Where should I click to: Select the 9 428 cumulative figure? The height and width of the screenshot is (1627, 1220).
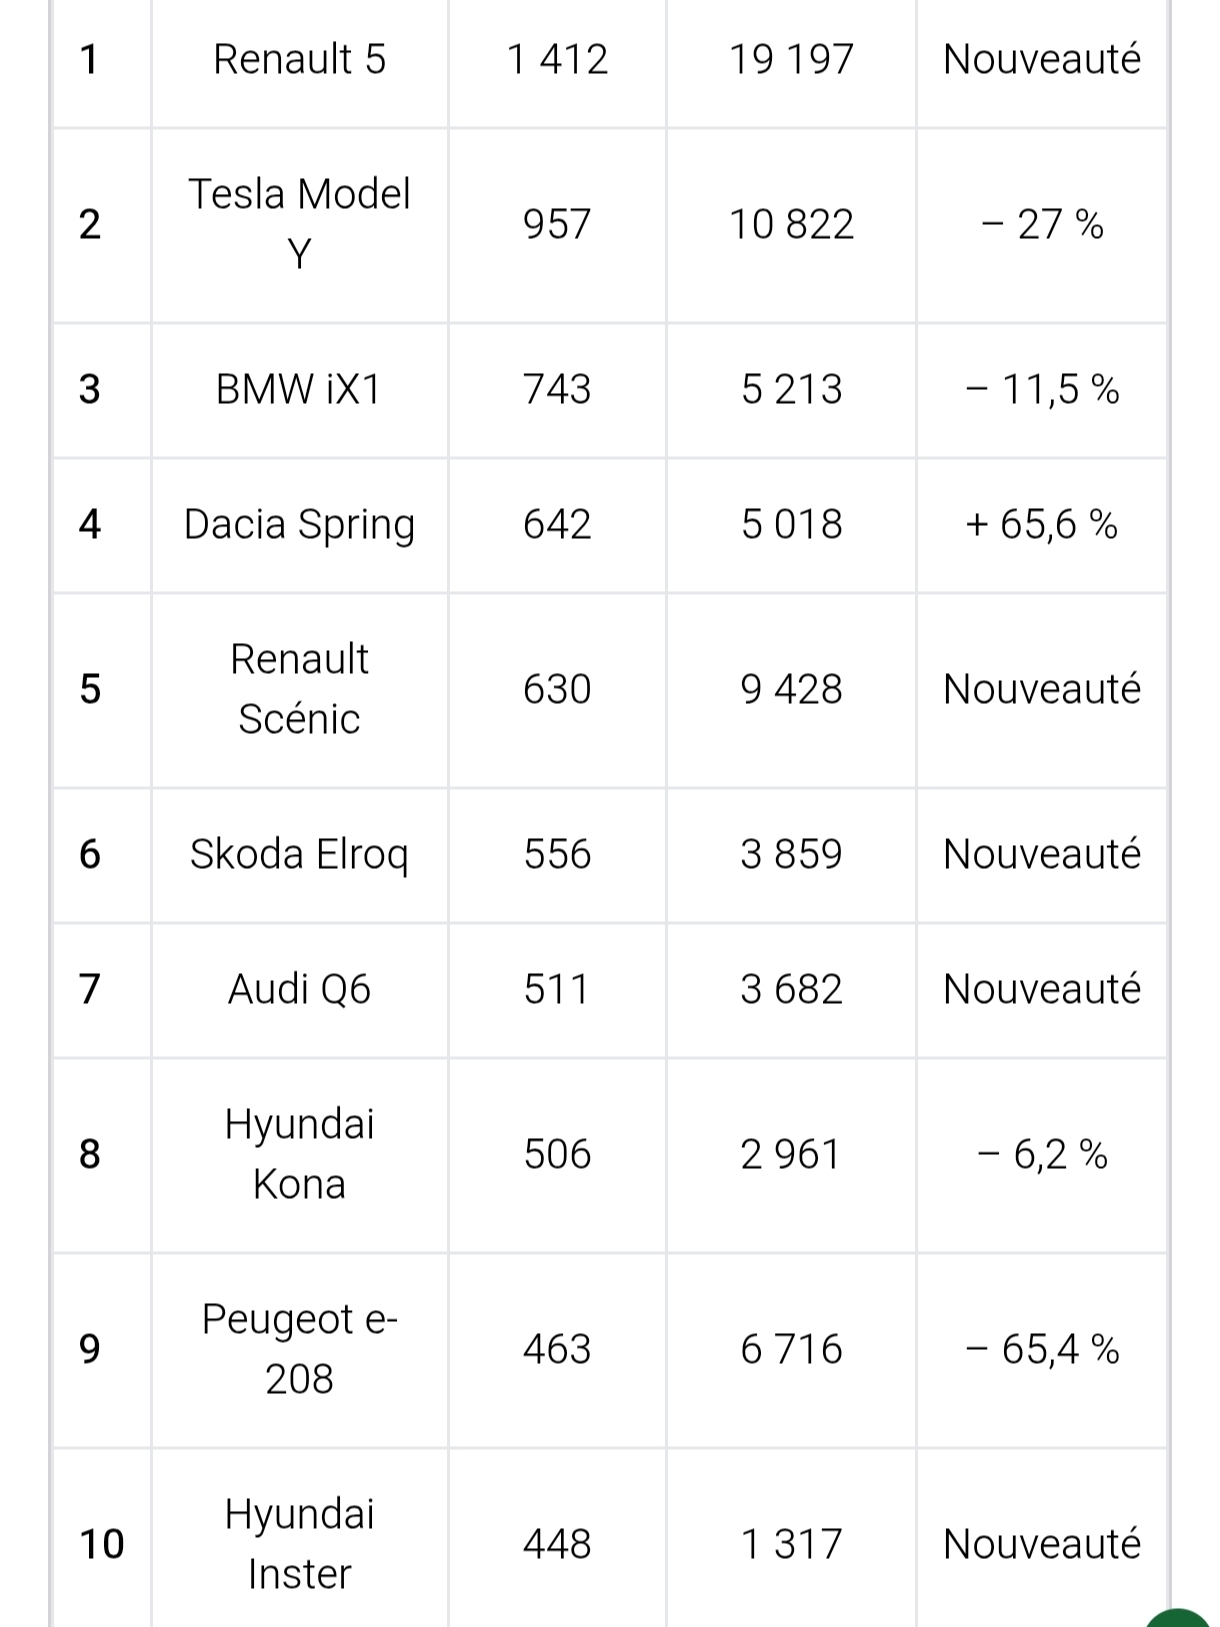click(x=791, y=689)
